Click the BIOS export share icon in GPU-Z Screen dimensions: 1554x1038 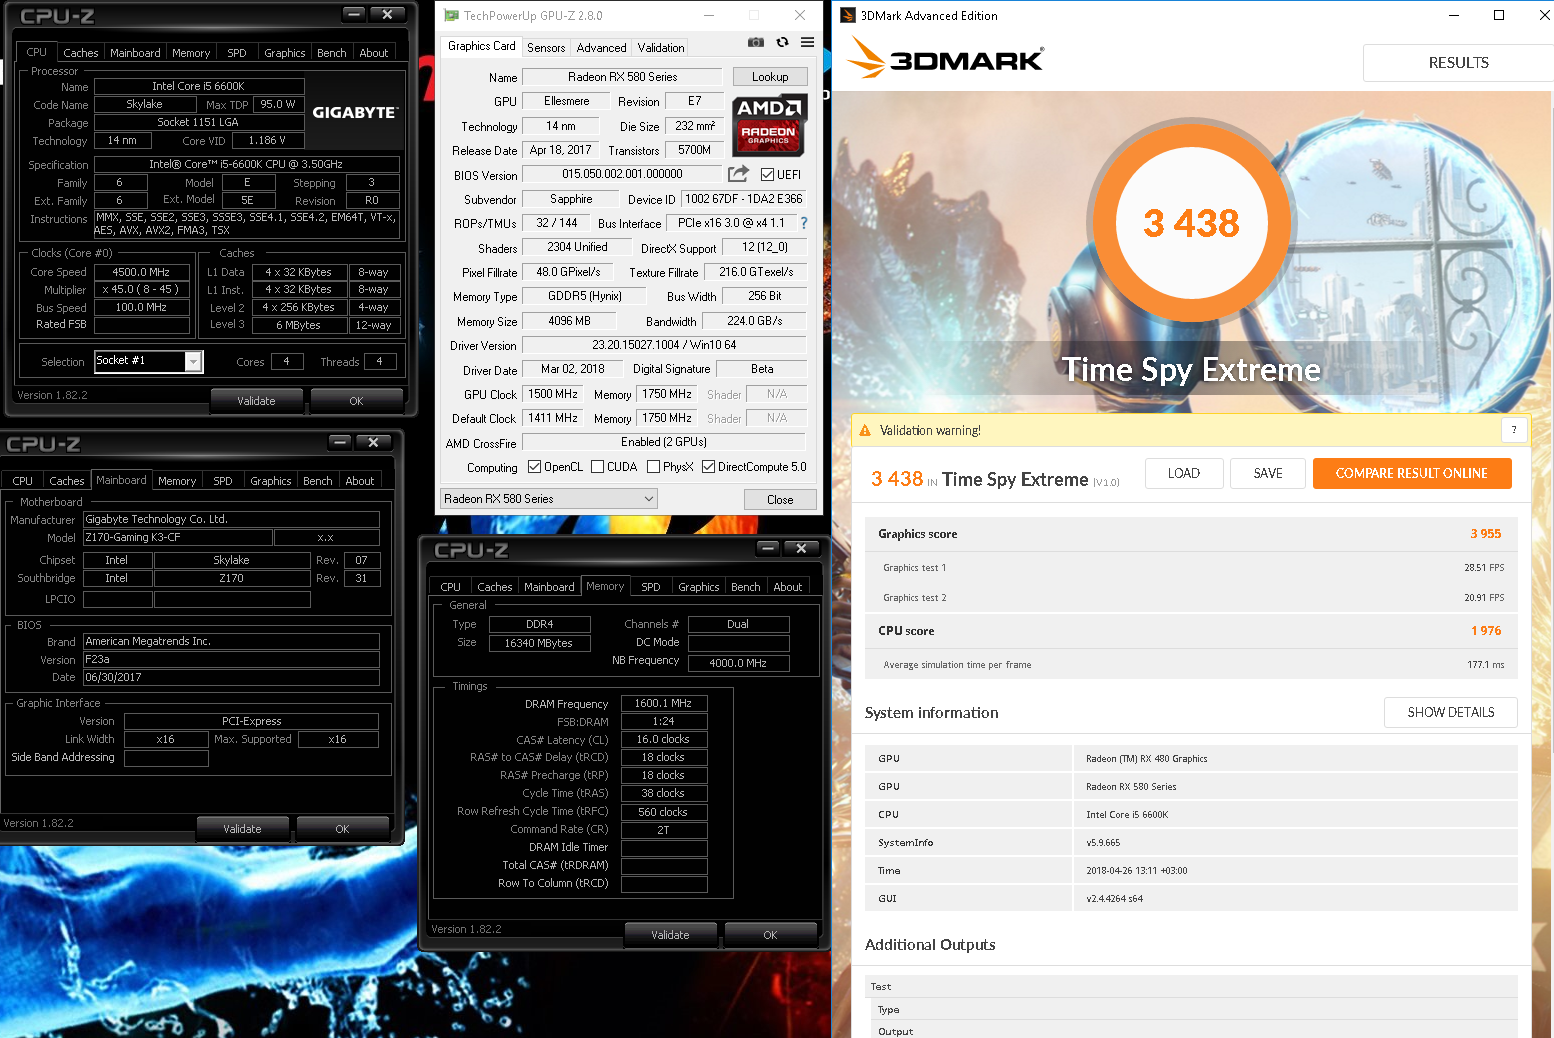739,174
